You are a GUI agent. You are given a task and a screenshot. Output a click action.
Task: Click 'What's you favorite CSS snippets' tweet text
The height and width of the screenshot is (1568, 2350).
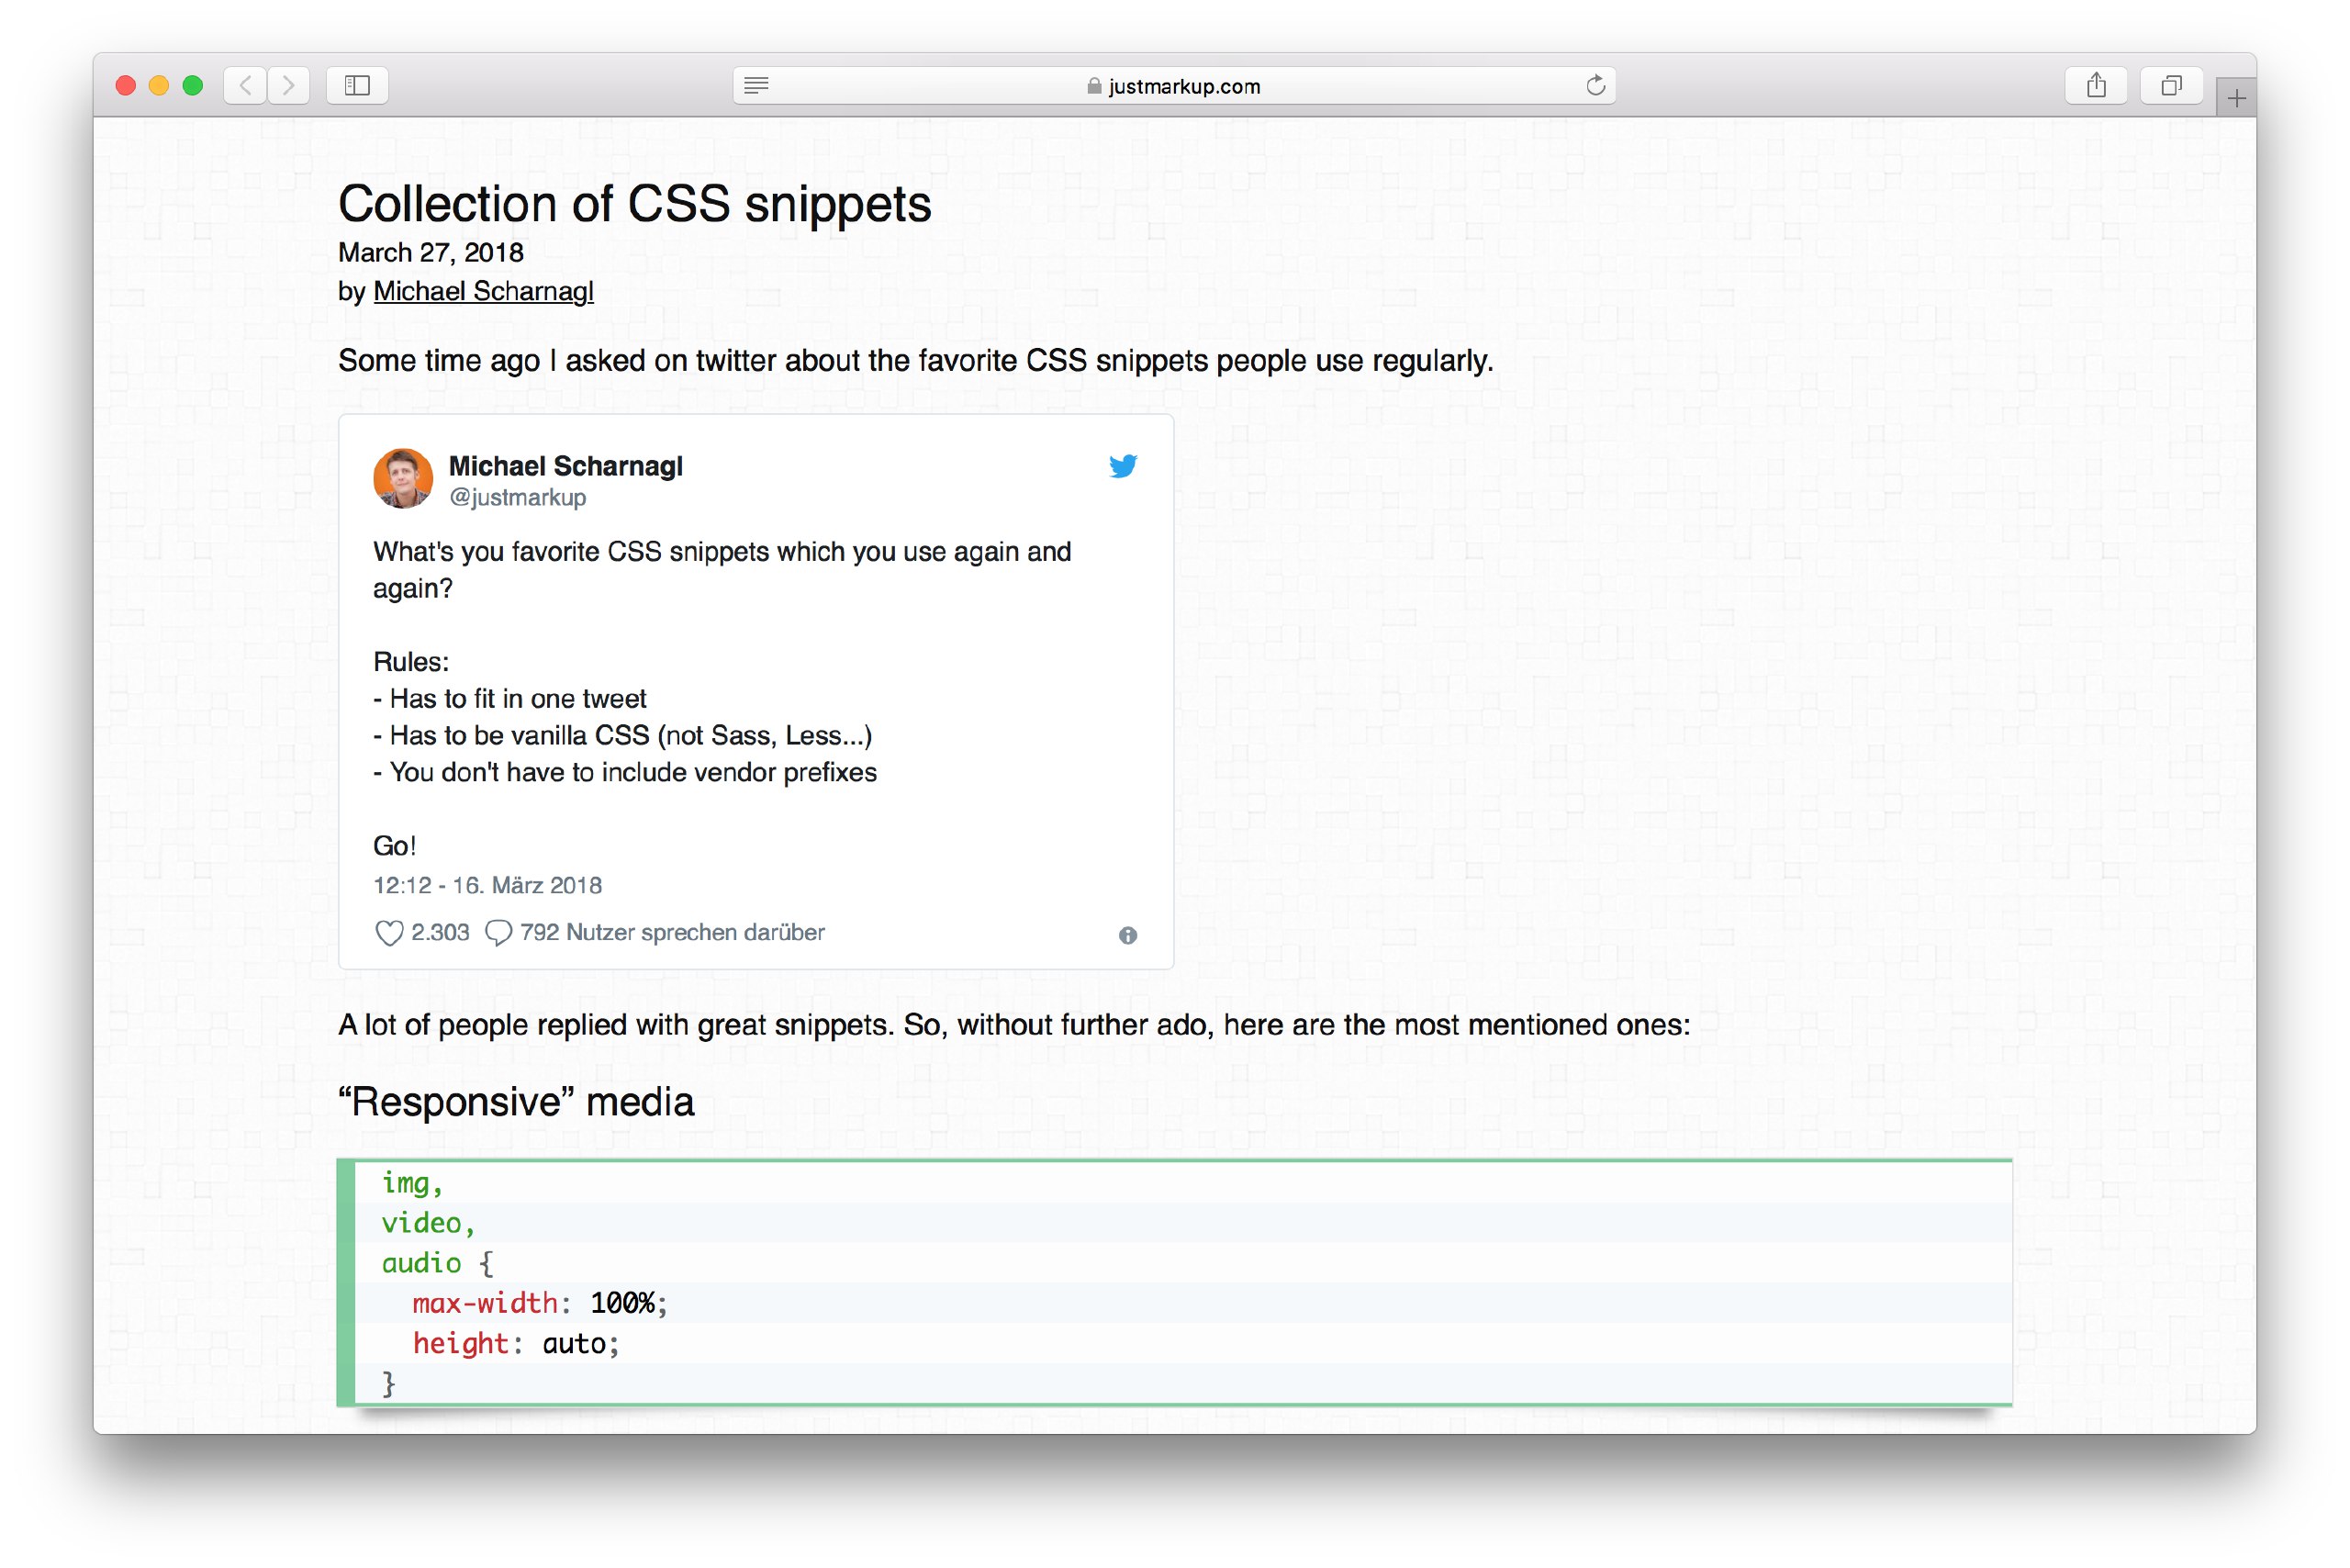pyautogui.click(x=722, y=570)
